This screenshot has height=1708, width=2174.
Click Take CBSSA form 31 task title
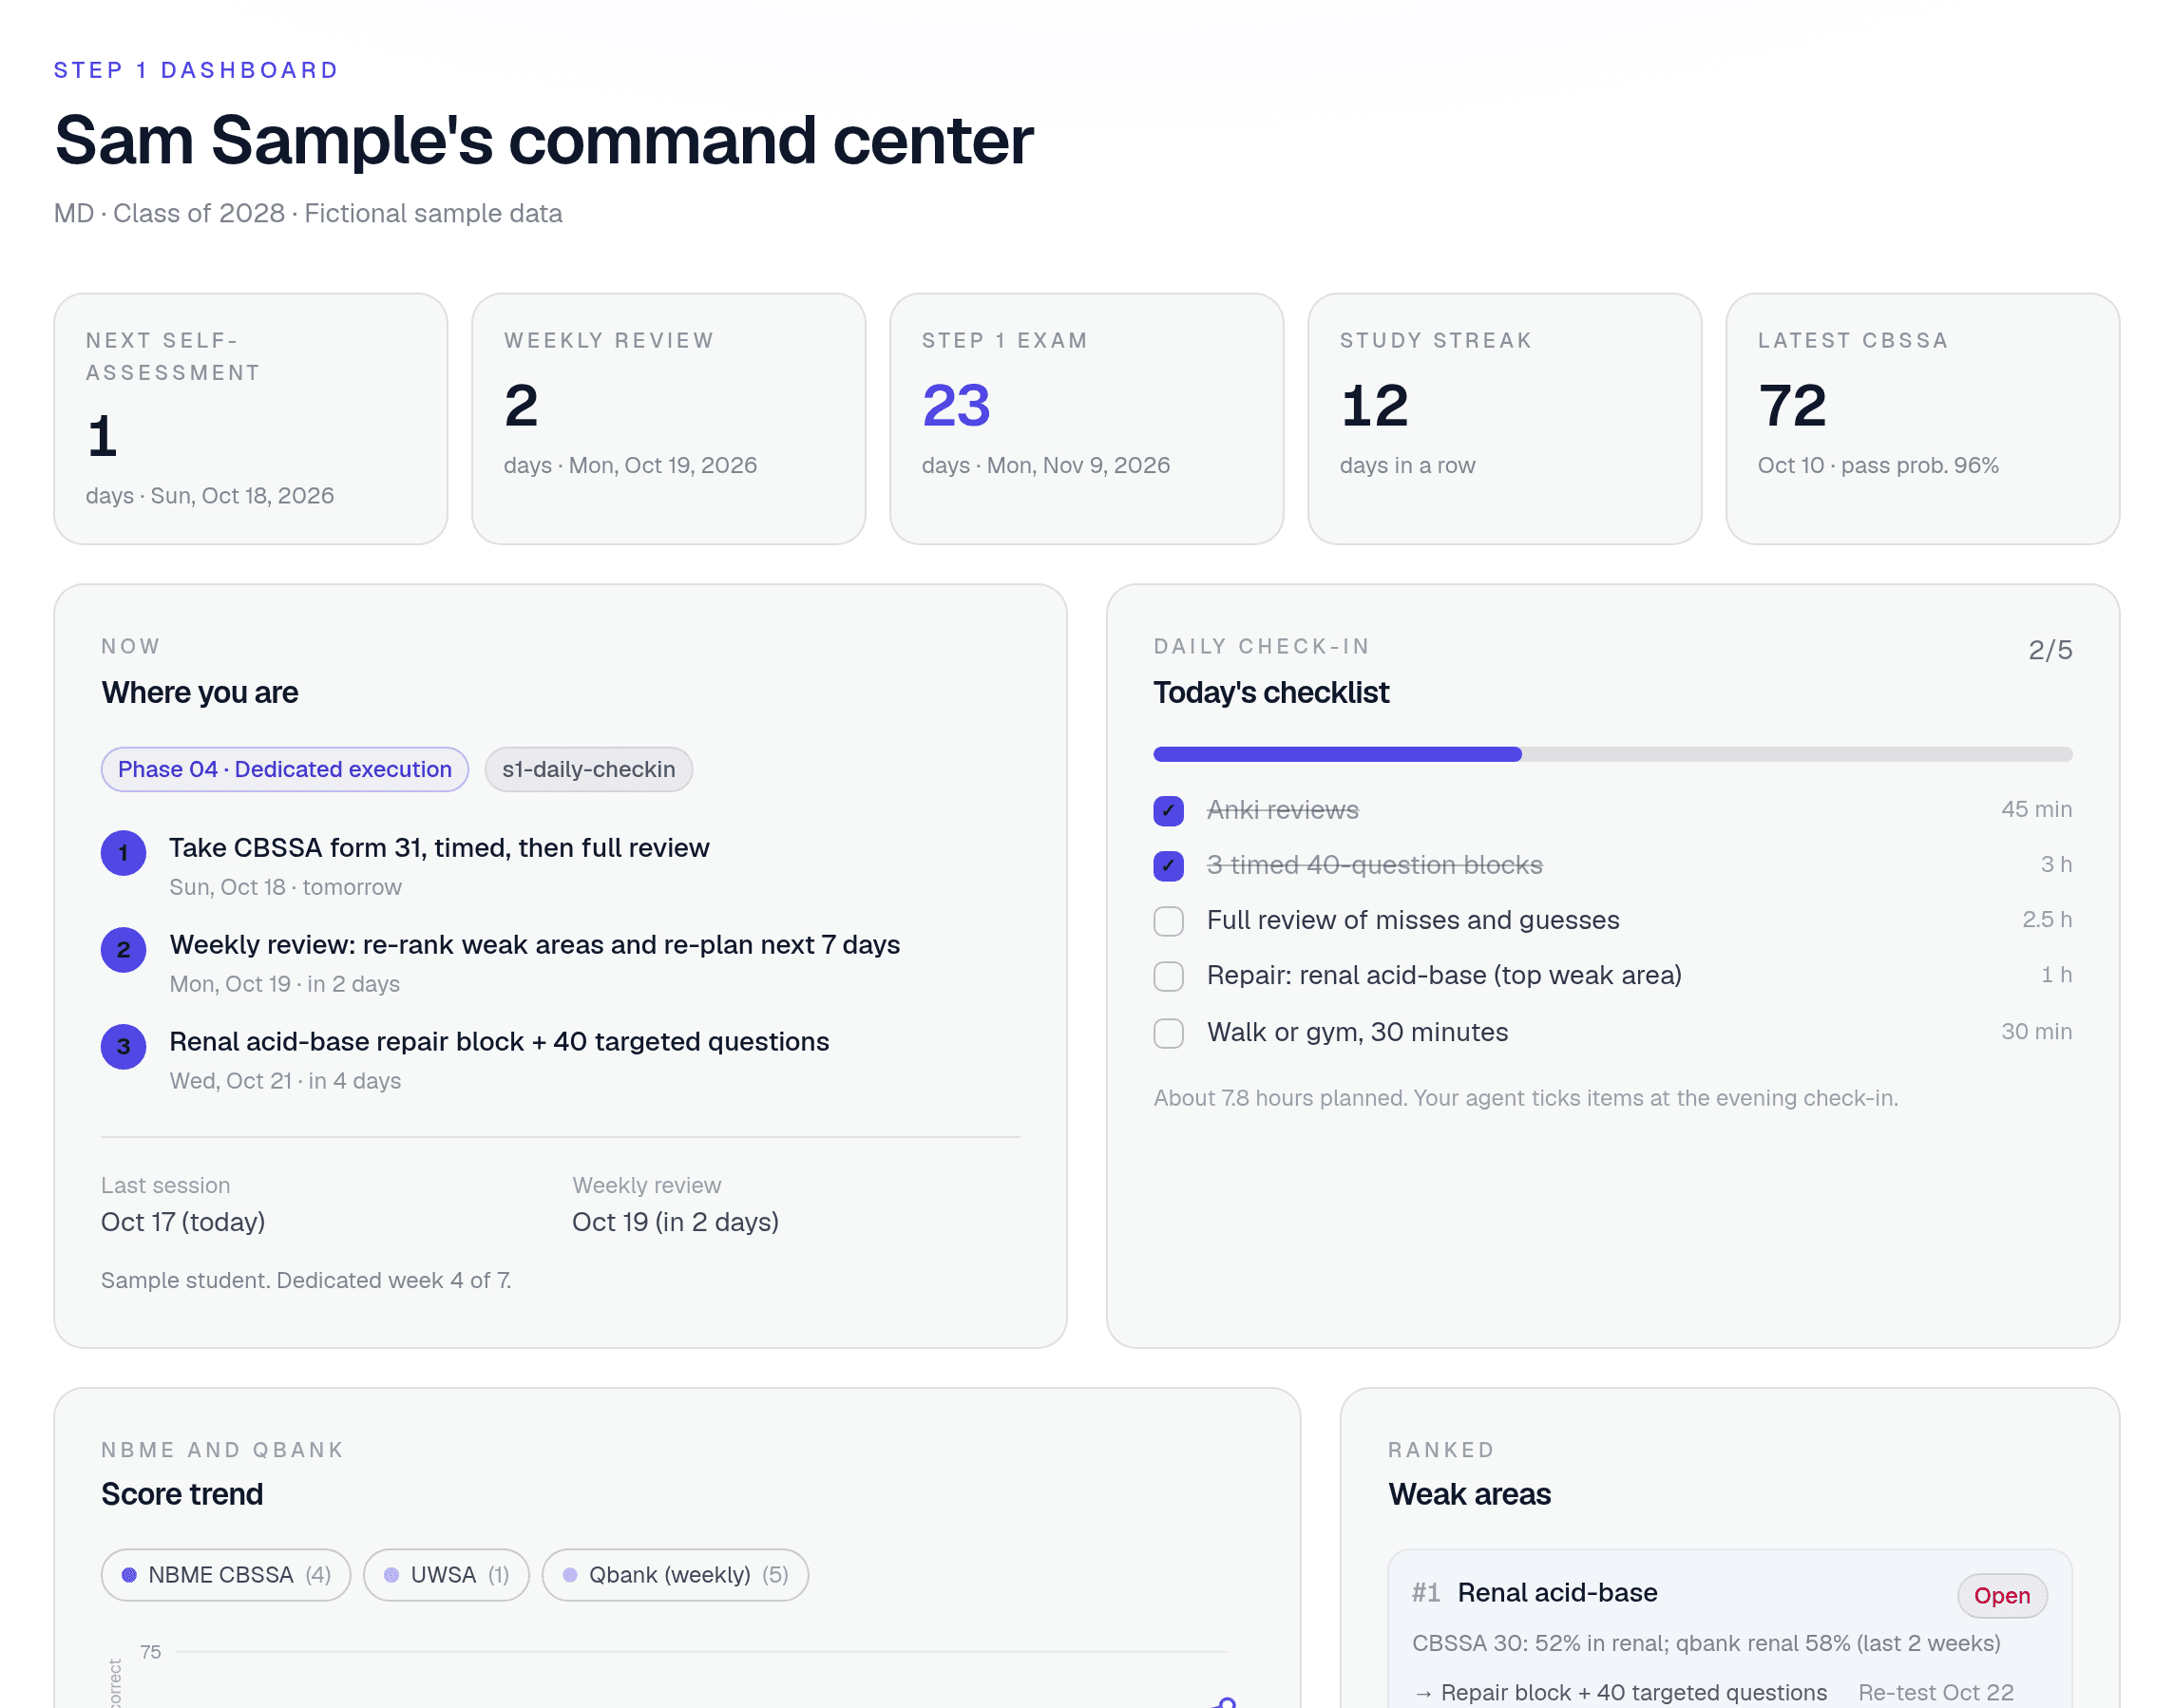pyautogui.click(x=439, y=847)
